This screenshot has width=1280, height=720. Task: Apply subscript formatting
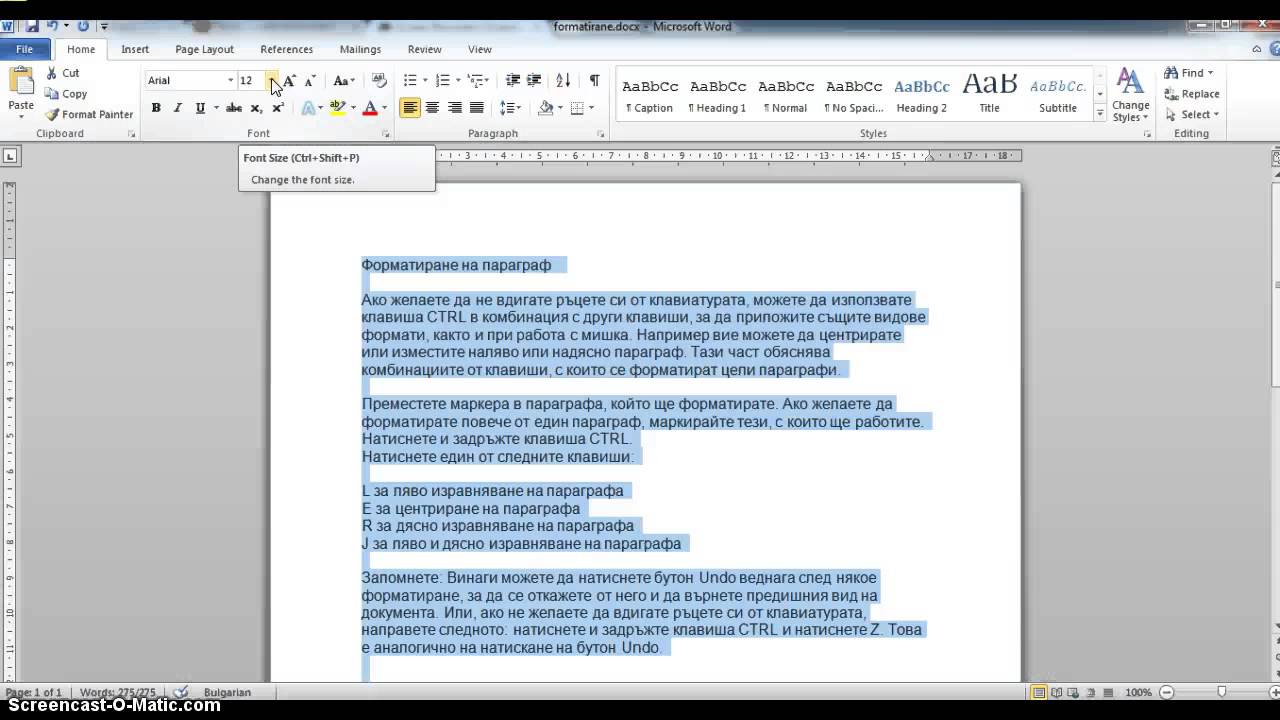pos(256,108)
